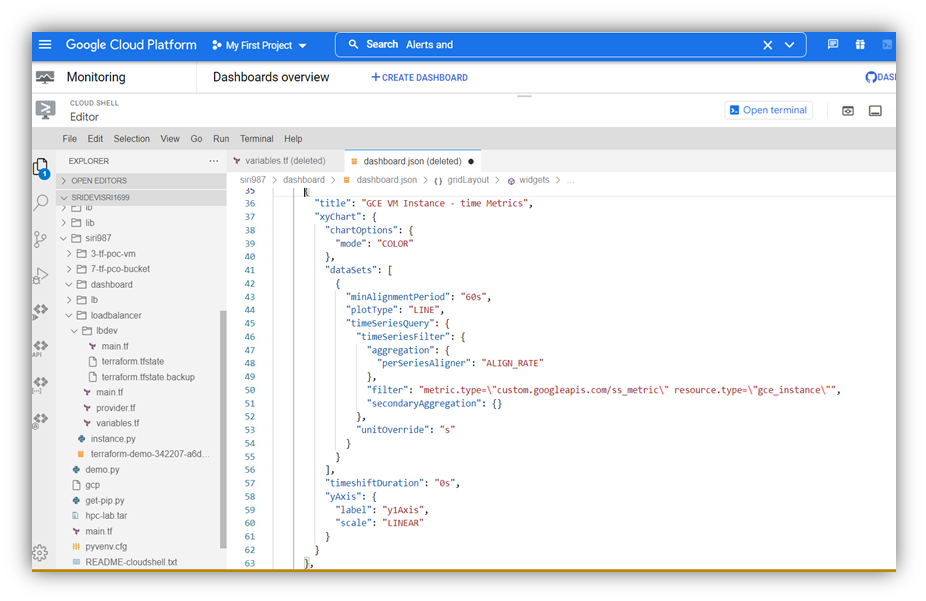Image resolution: width=926 pixels, height=601 pixels.
Task: Switch to dashboard.json (deleted) tab
Action: (x=412, y=161)
